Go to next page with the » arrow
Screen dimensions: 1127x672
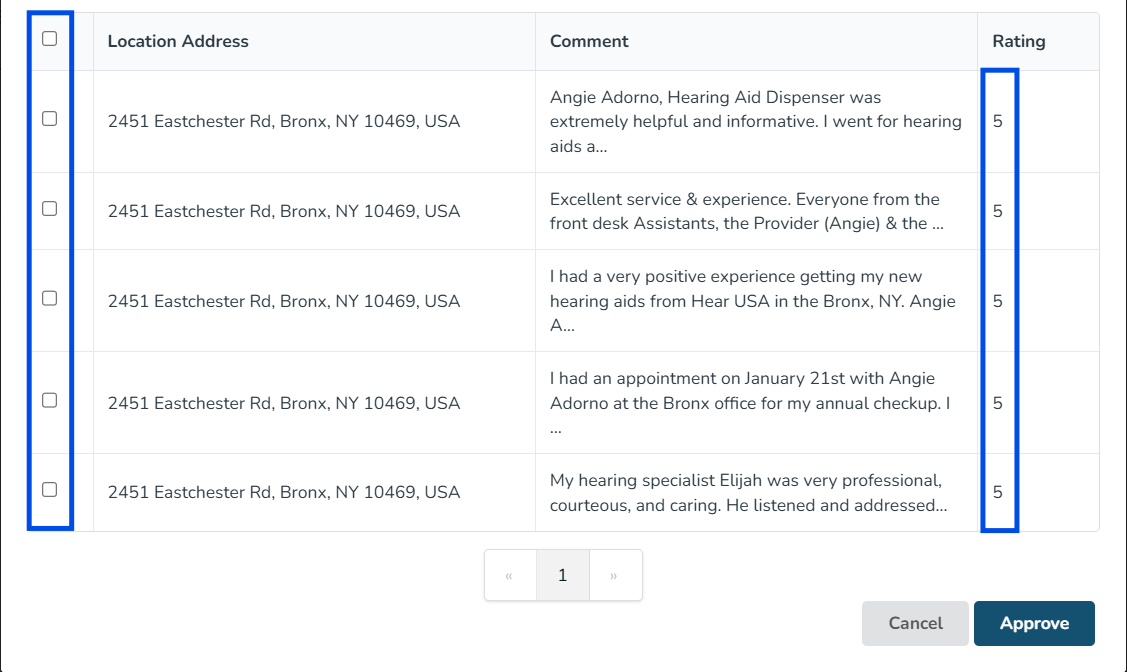pyautogui.click(x=614, y=576)
